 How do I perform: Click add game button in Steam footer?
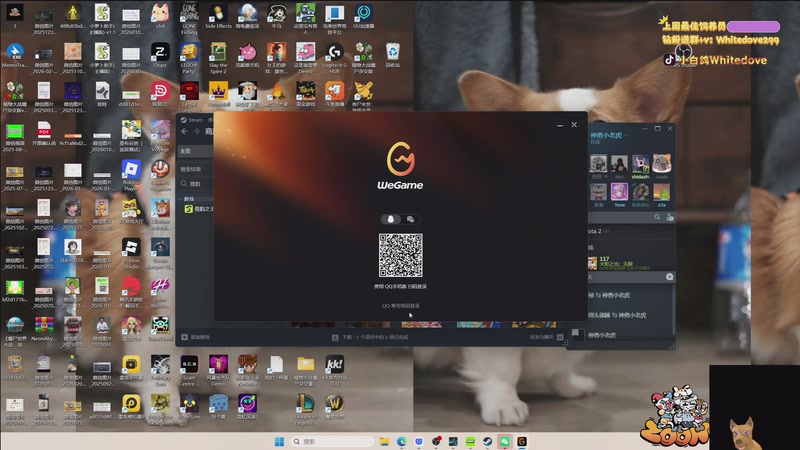point(195,337)
